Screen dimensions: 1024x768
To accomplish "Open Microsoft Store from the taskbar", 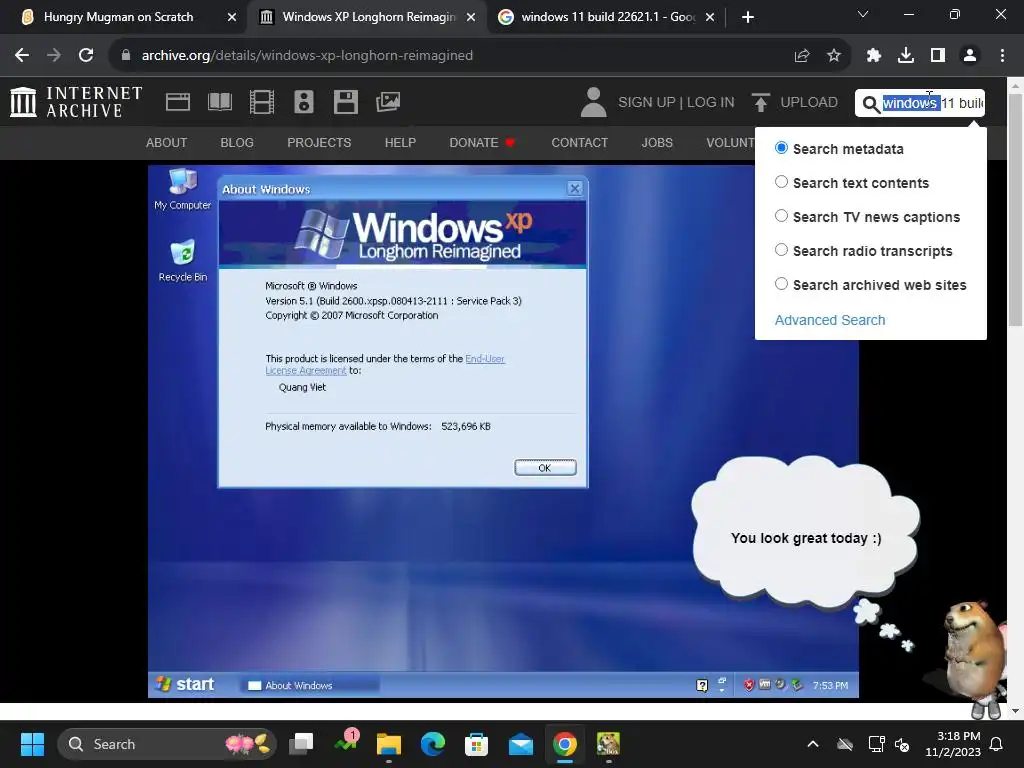I will (476, 744).
